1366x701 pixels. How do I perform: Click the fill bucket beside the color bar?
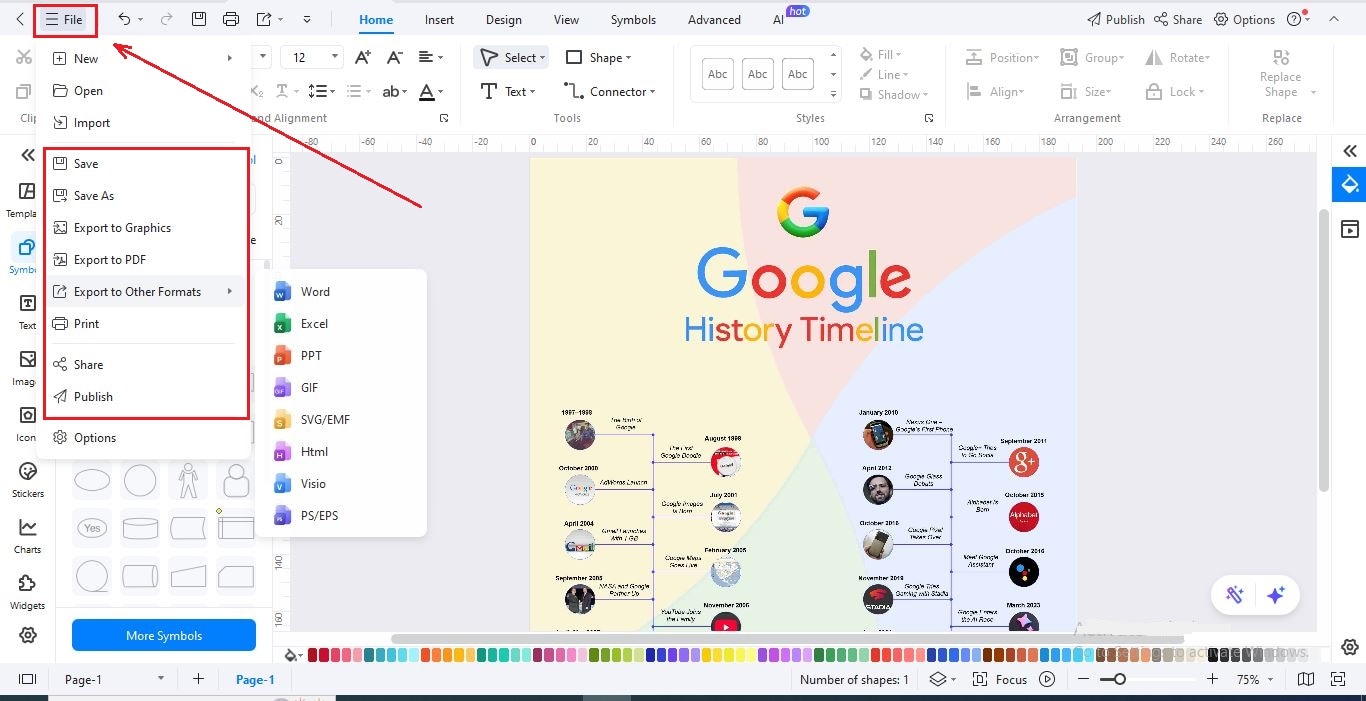tap(292, 656)
